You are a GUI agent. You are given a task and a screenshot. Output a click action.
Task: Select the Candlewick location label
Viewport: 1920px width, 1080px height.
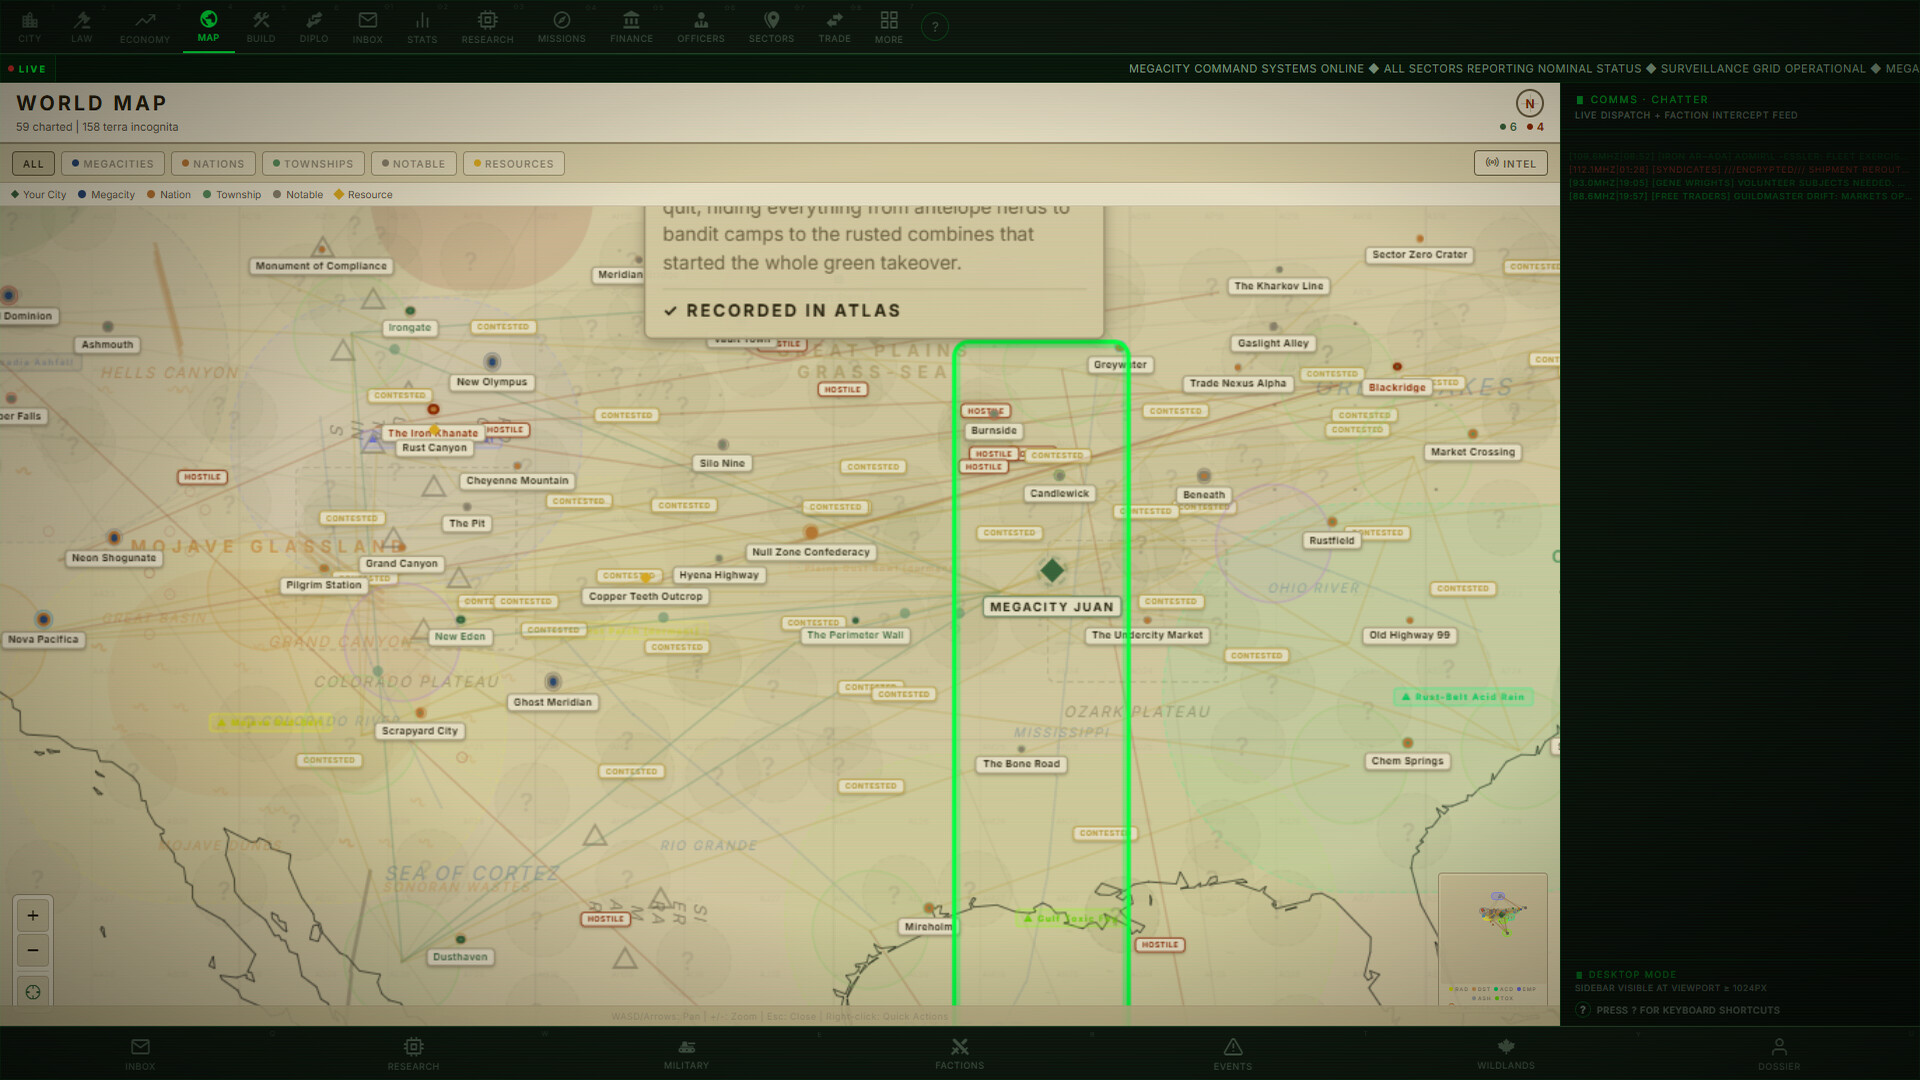click(x=1059, y=494)
